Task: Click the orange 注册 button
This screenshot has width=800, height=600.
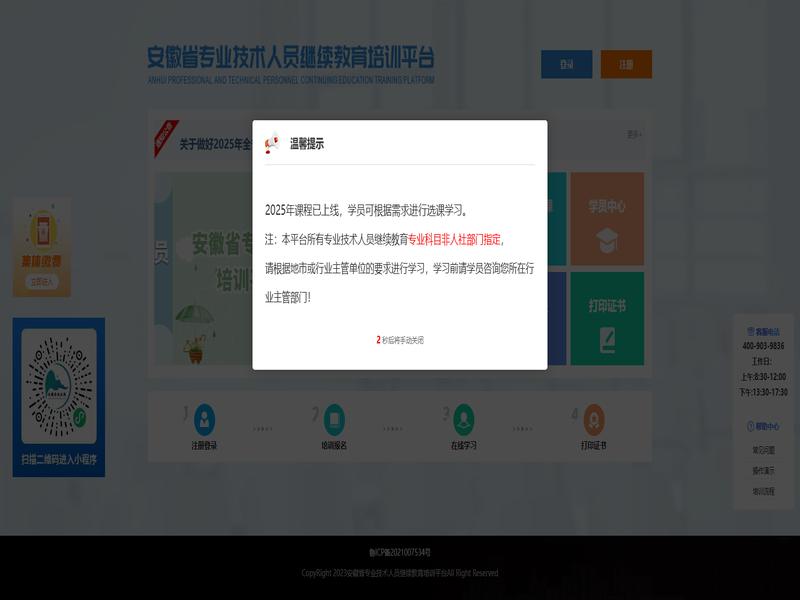Action: (626, 64)
